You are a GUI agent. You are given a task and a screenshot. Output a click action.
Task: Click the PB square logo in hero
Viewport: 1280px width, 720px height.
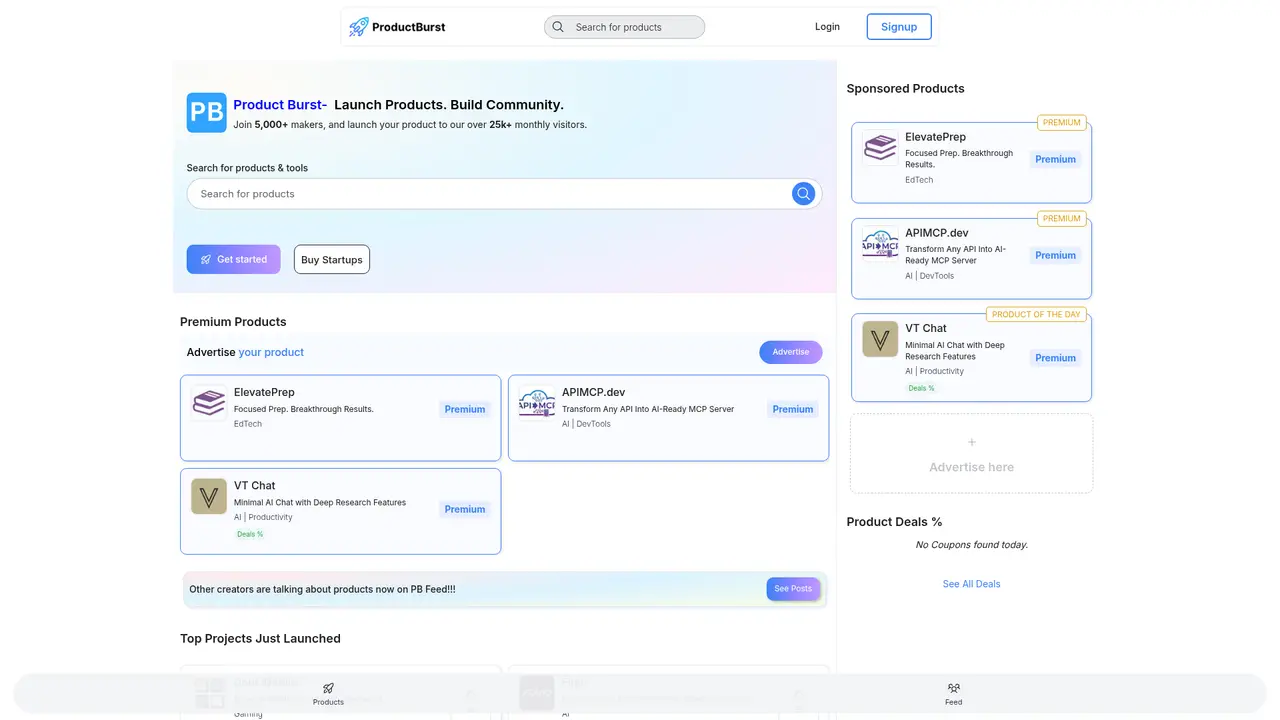[x=207, y=113]
